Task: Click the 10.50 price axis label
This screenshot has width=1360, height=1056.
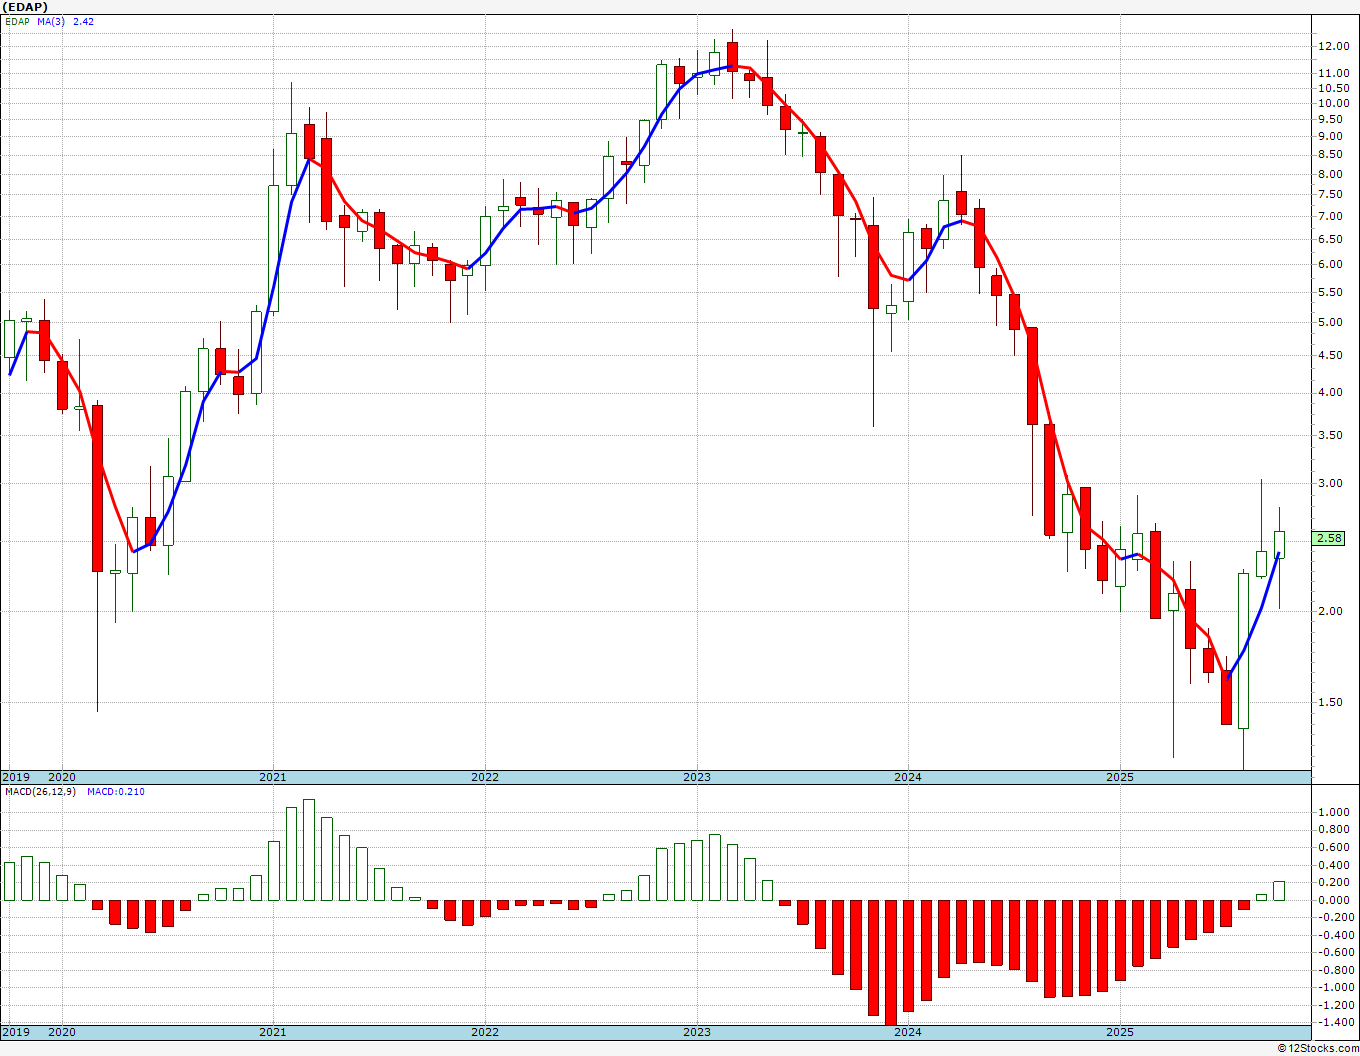Action: (x=1332, y=88)
